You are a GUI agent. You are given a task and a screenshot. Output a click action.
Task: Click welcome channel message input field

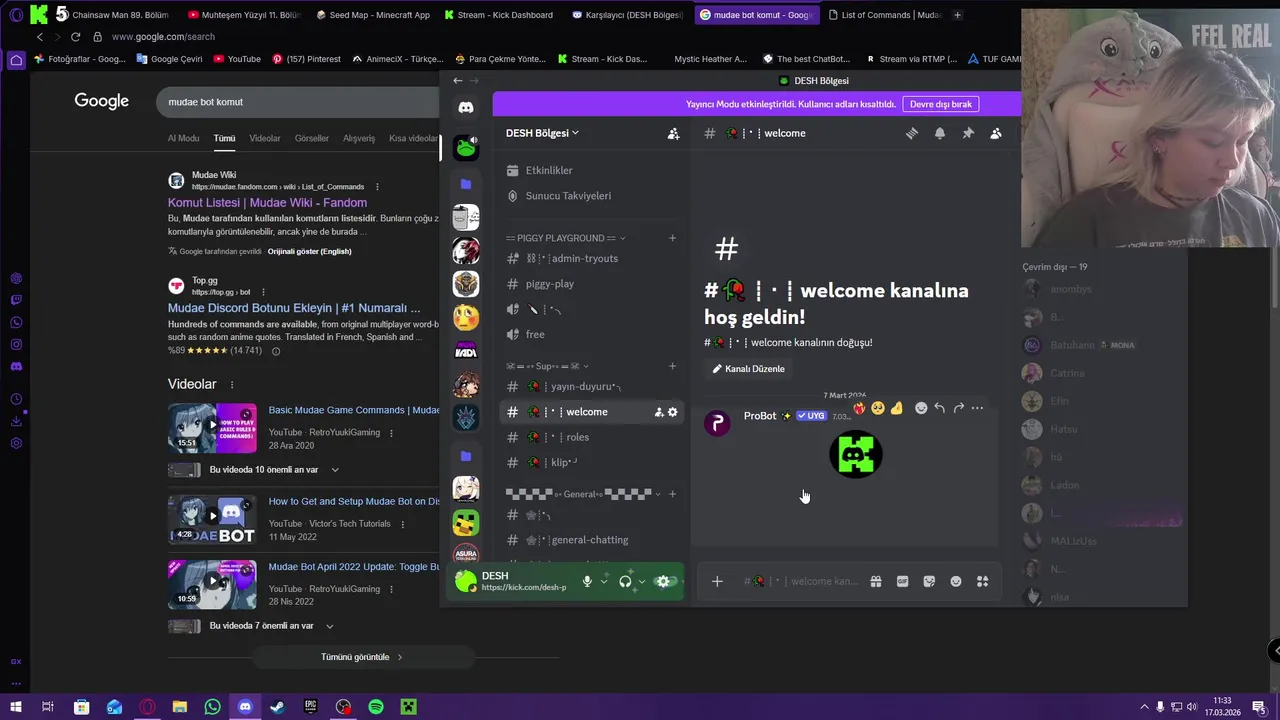(x=800, y=581)
